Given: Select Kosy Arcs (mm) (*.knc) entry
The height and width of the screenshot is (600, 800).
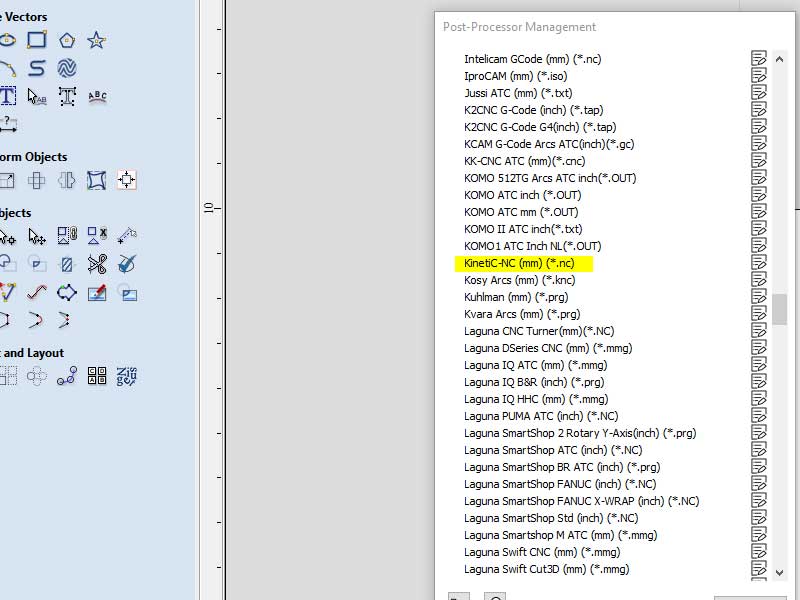Looking at the screenshot, I should (x=519, y=280).
